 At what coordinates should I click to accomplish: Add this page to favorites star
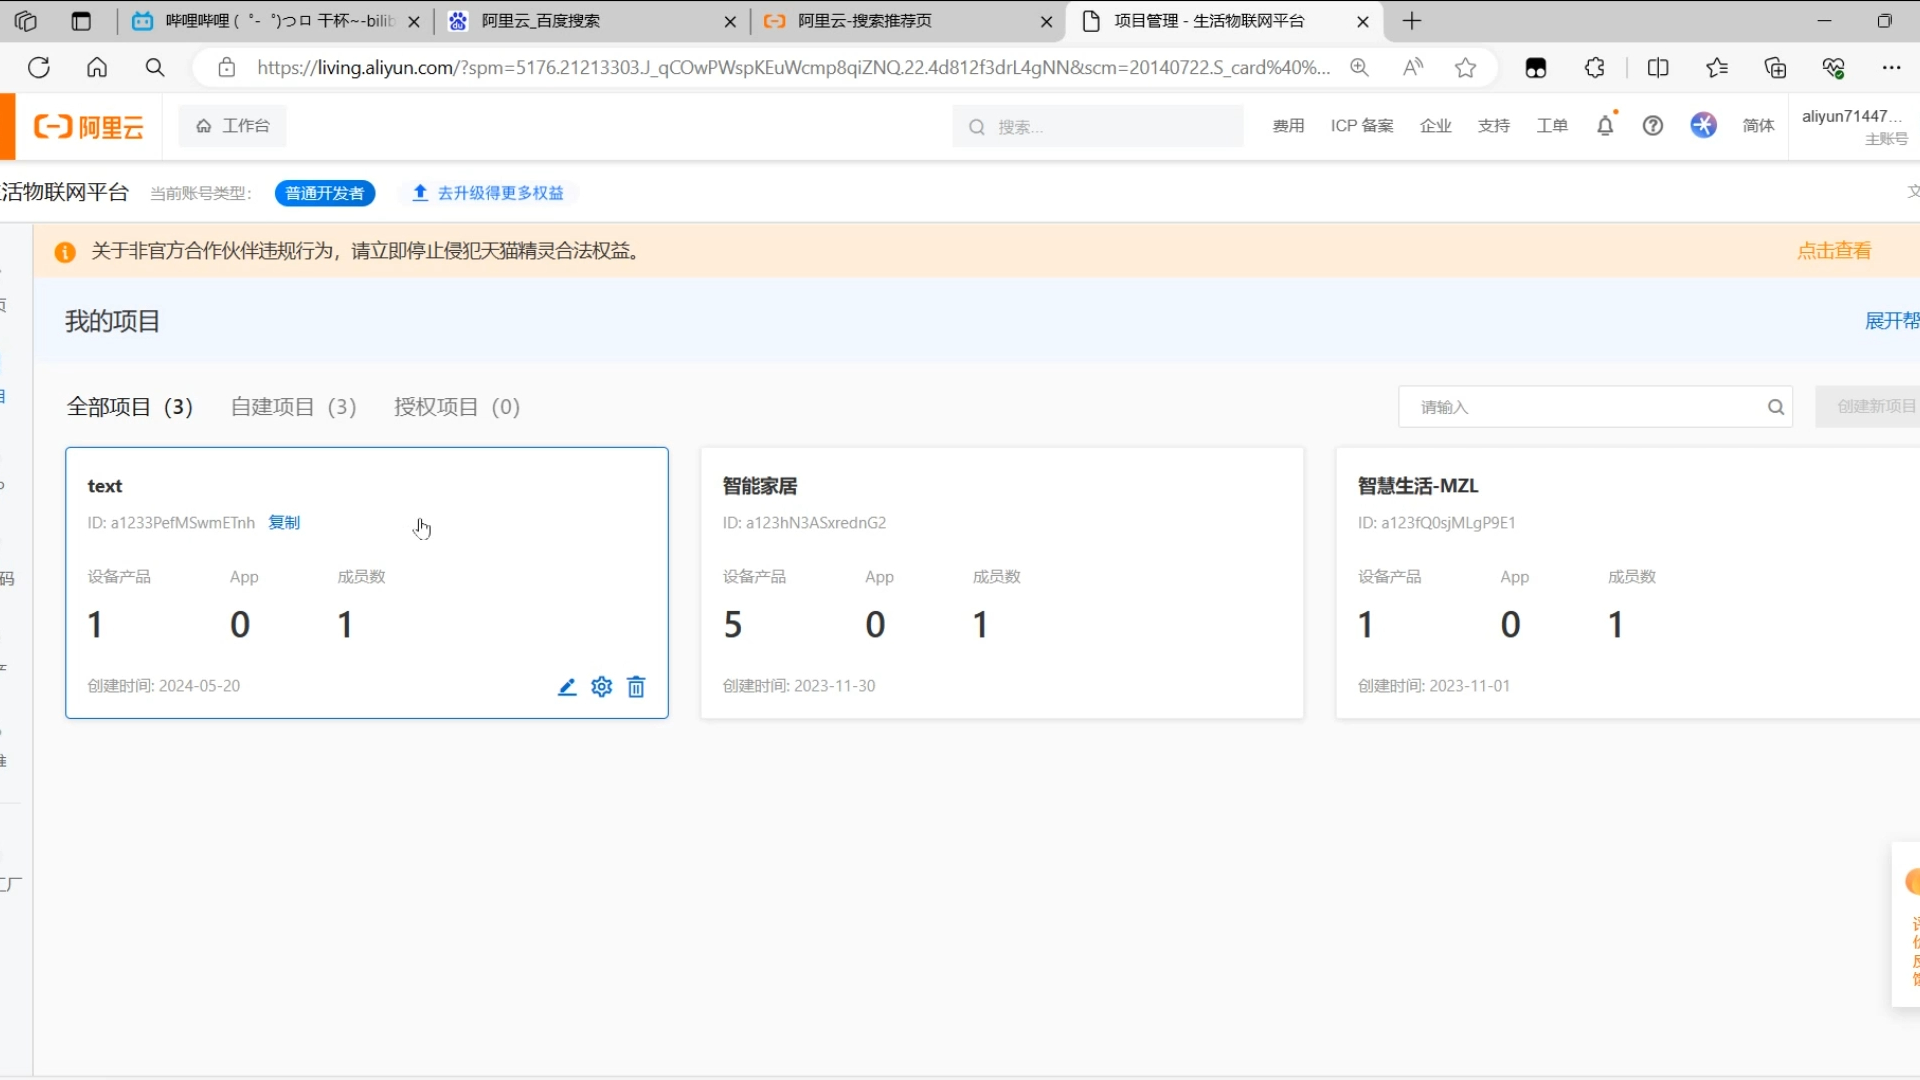1466,68
